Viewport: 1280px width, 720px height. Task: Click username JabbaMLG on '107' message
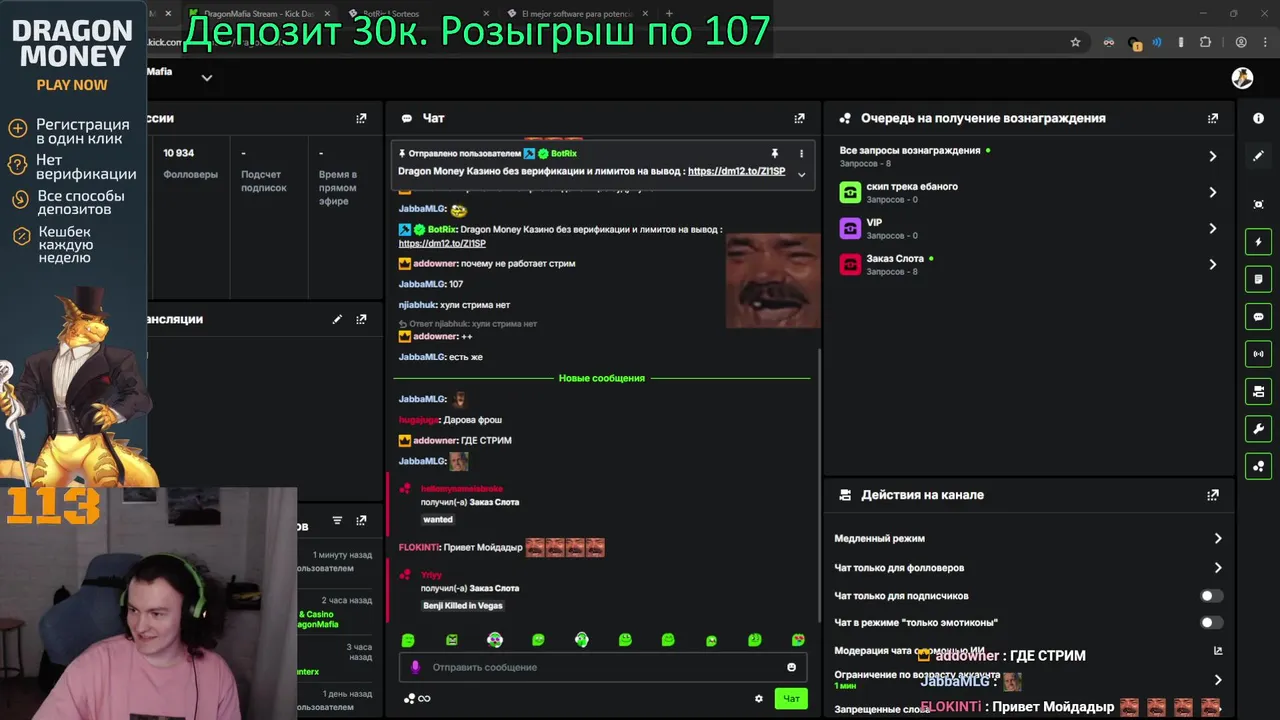[422, 284]
